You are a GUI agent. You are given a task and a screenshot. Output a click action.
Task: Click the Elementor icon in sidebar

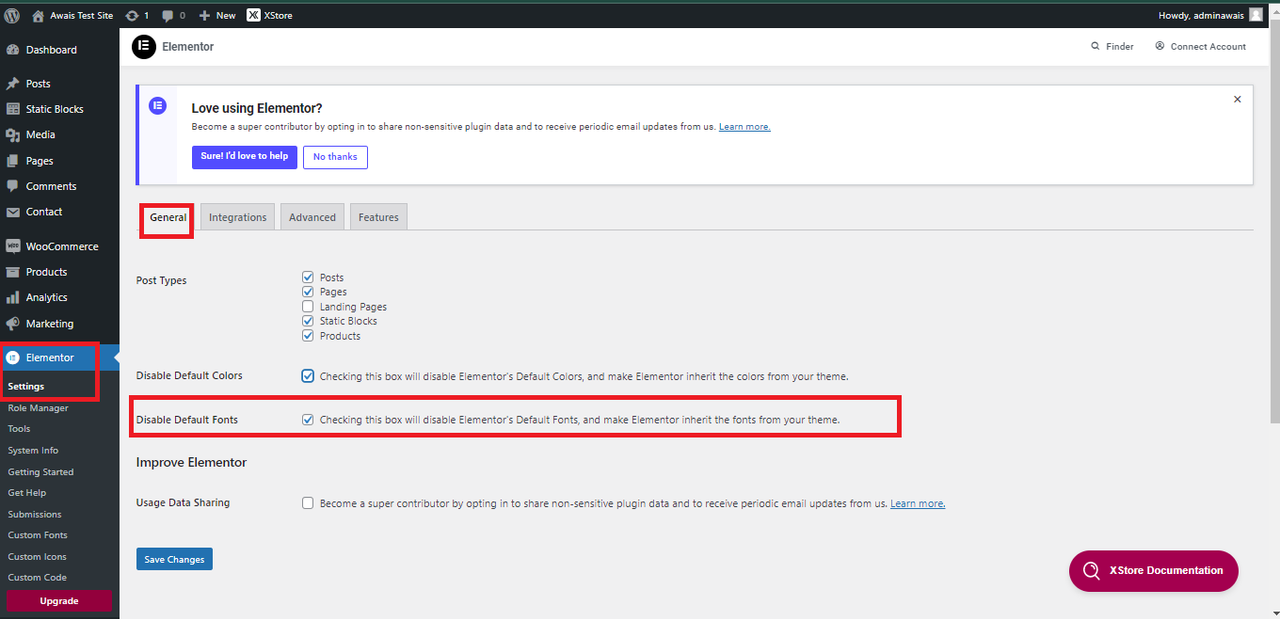[13, 358]
